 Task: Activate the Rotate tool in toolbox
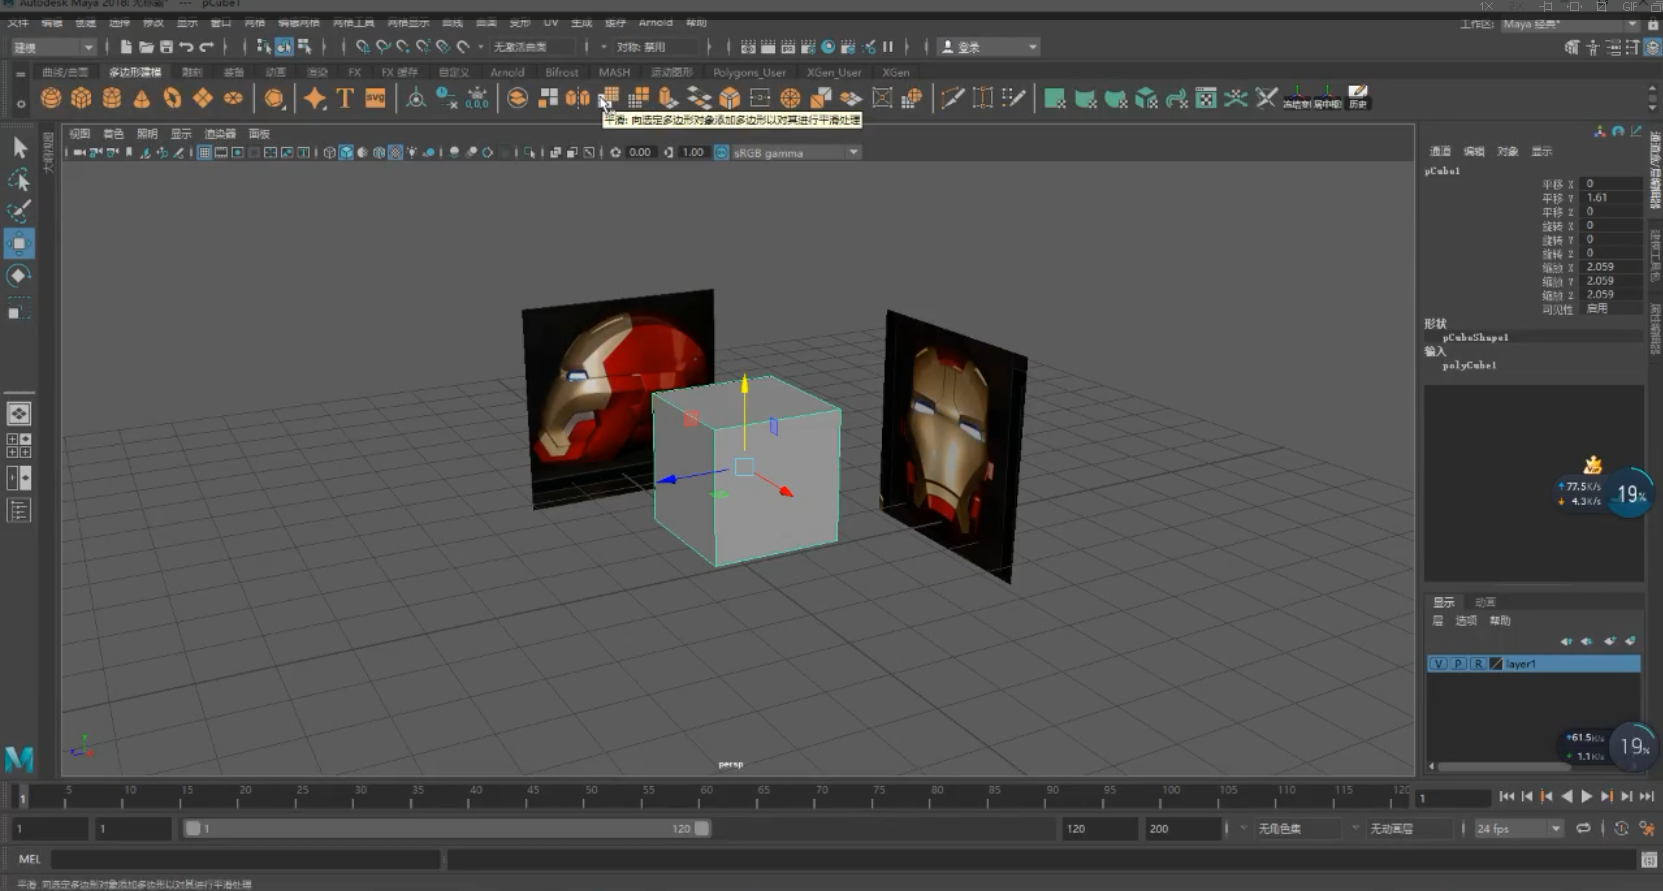tap(19, 275)
